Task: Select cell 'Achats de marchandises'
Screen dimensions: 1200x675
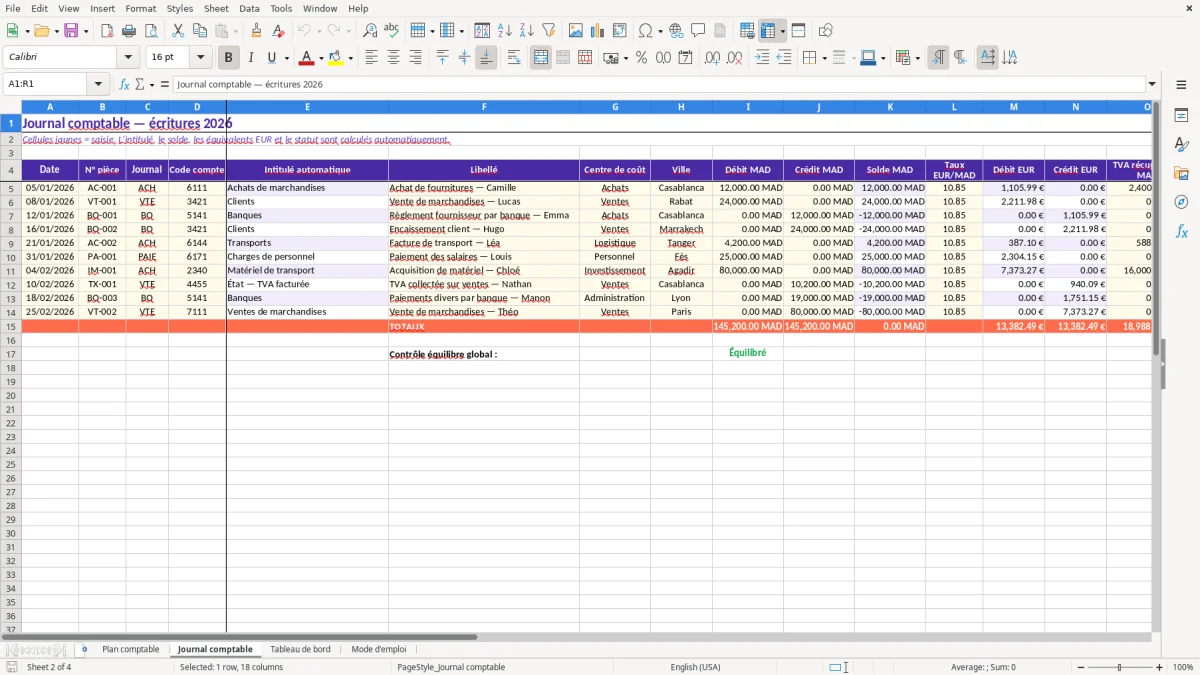Action: (307, 187)
